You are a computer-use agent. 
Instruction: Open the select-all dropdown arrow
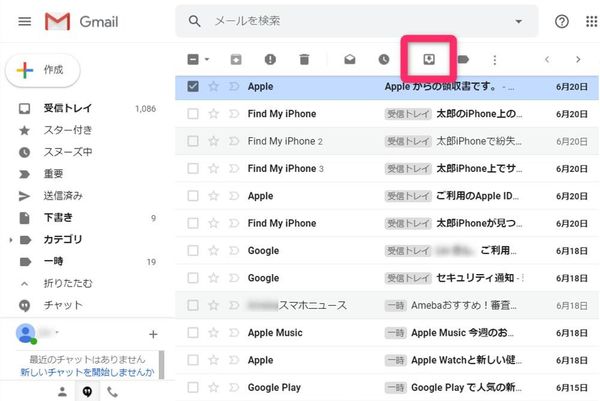pos(207,59)
